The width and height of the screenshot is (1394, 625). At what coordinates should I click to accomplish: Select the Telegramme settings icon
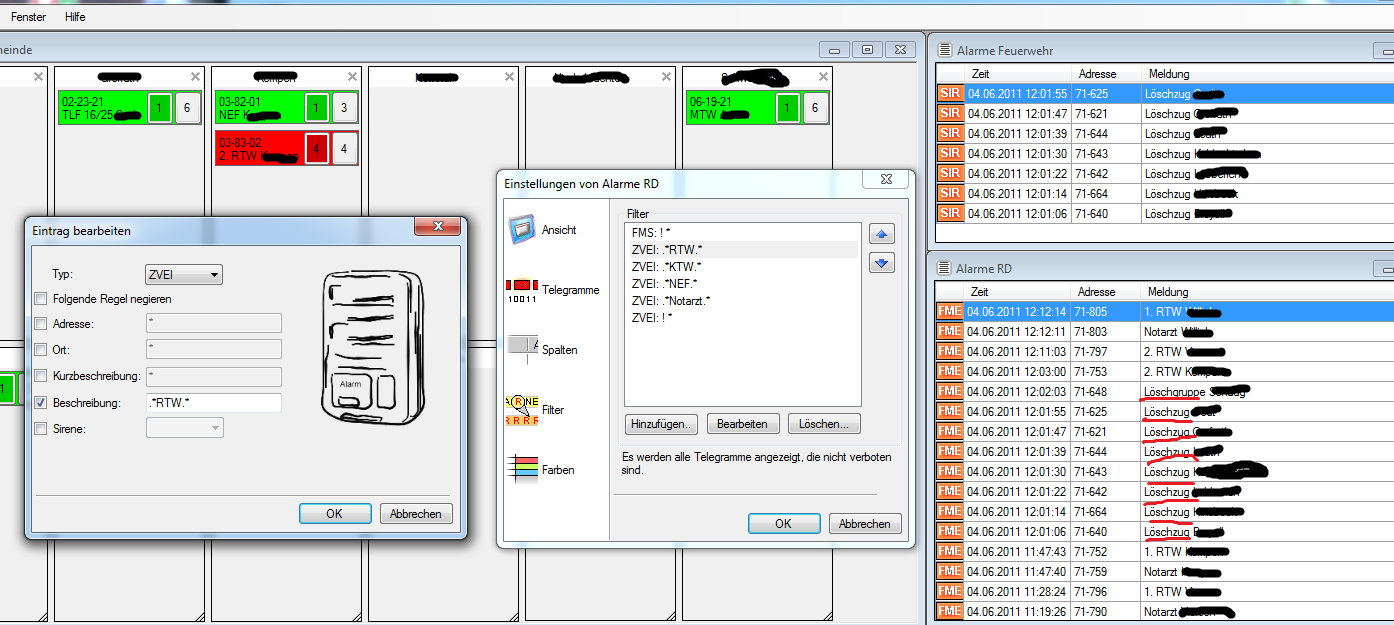(x=523, y=290)
